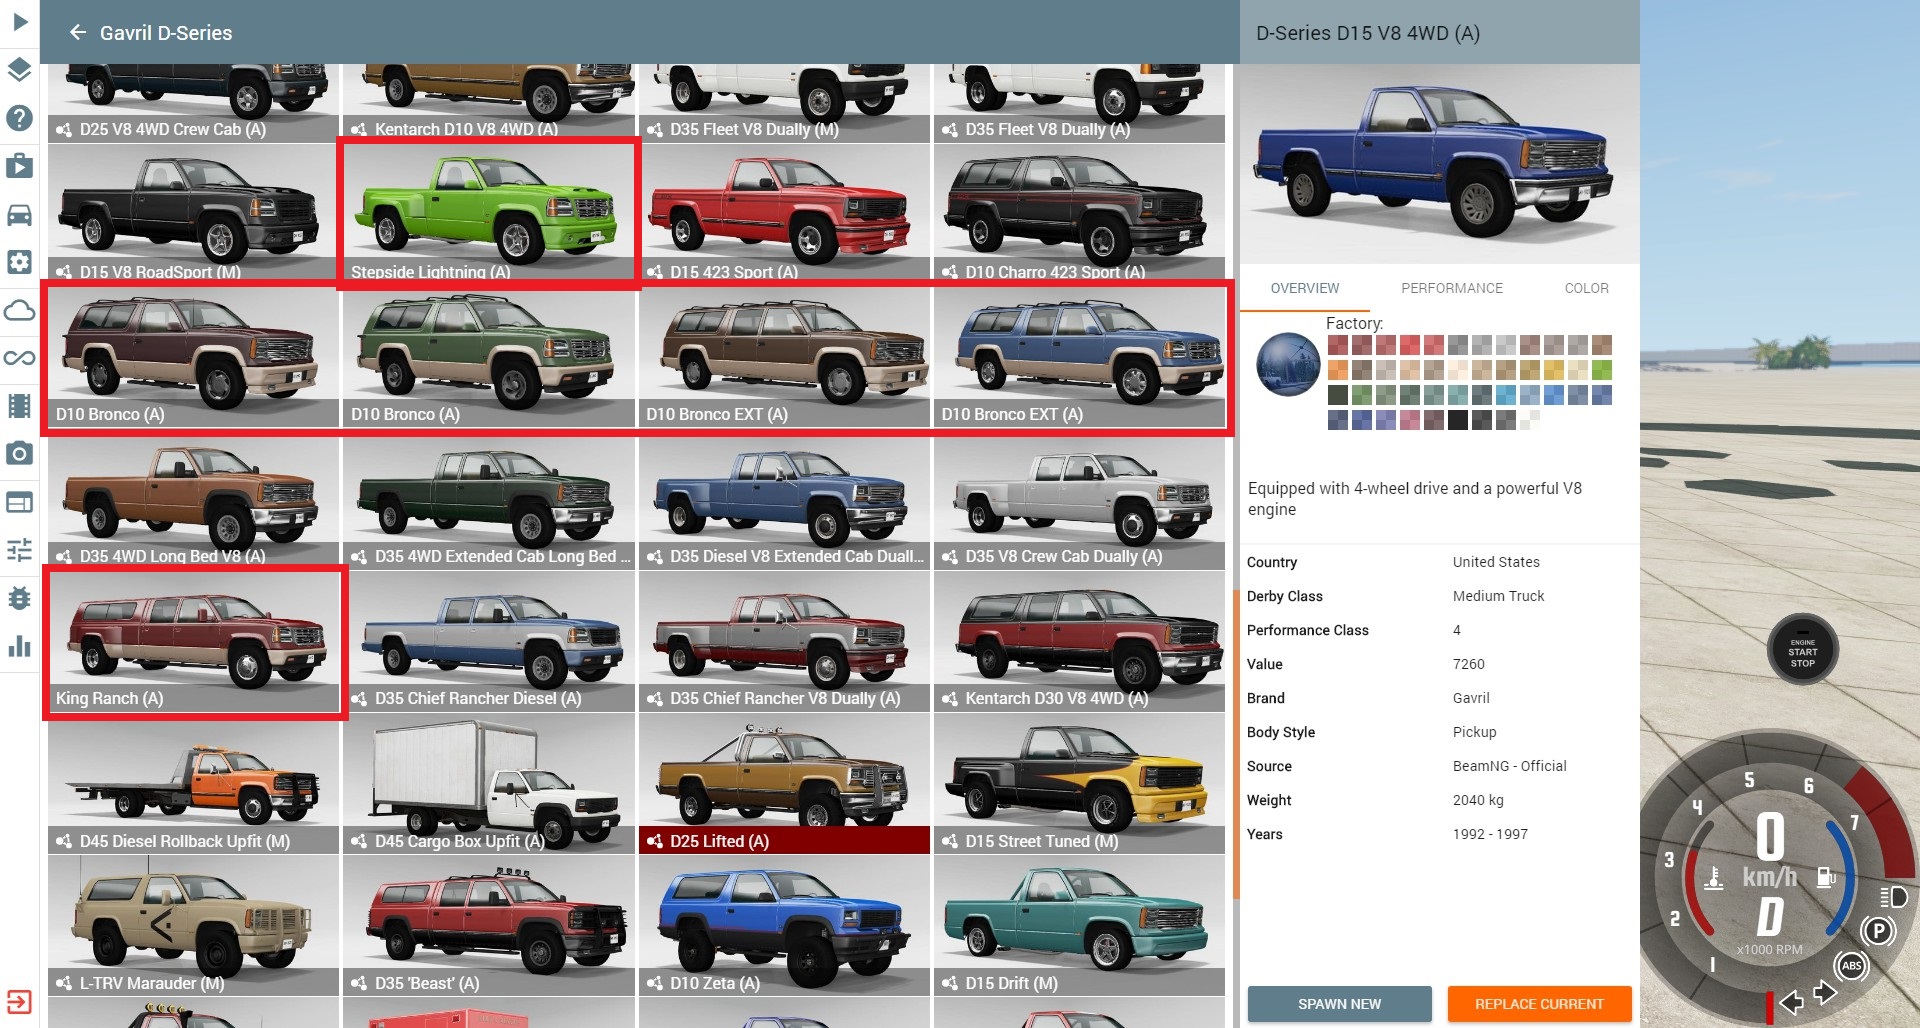
Task: Select the blue D10 Bronco EXT (A) thumbnail
Action: coord(1080,357)
